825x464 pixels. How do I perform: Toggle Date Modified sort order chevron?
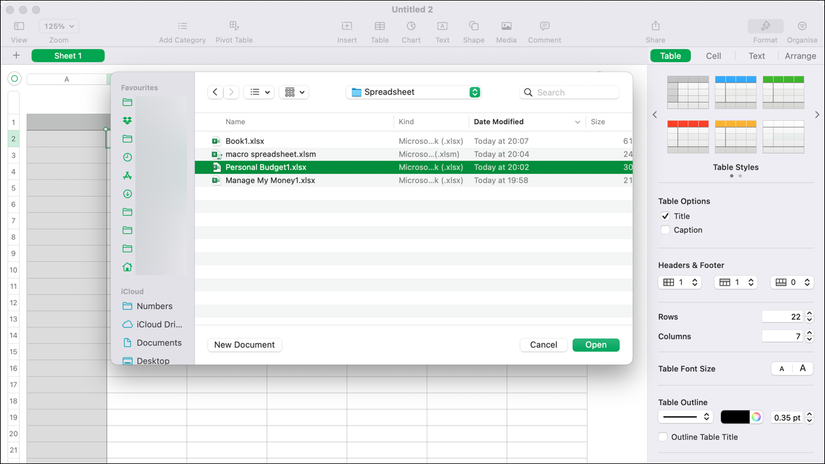click(x=577, y=122)
